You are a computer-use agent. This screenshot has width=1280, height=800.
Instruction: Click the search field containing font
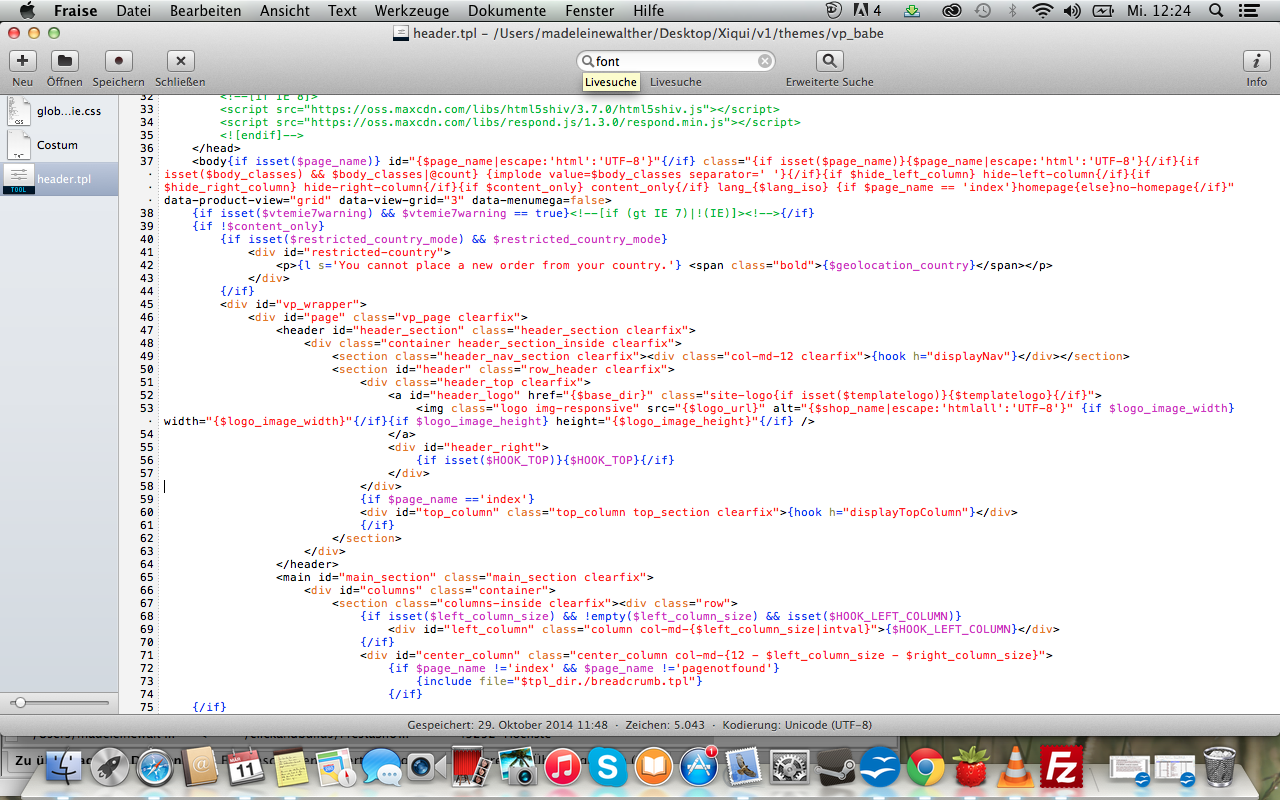[x=676, y=61]
